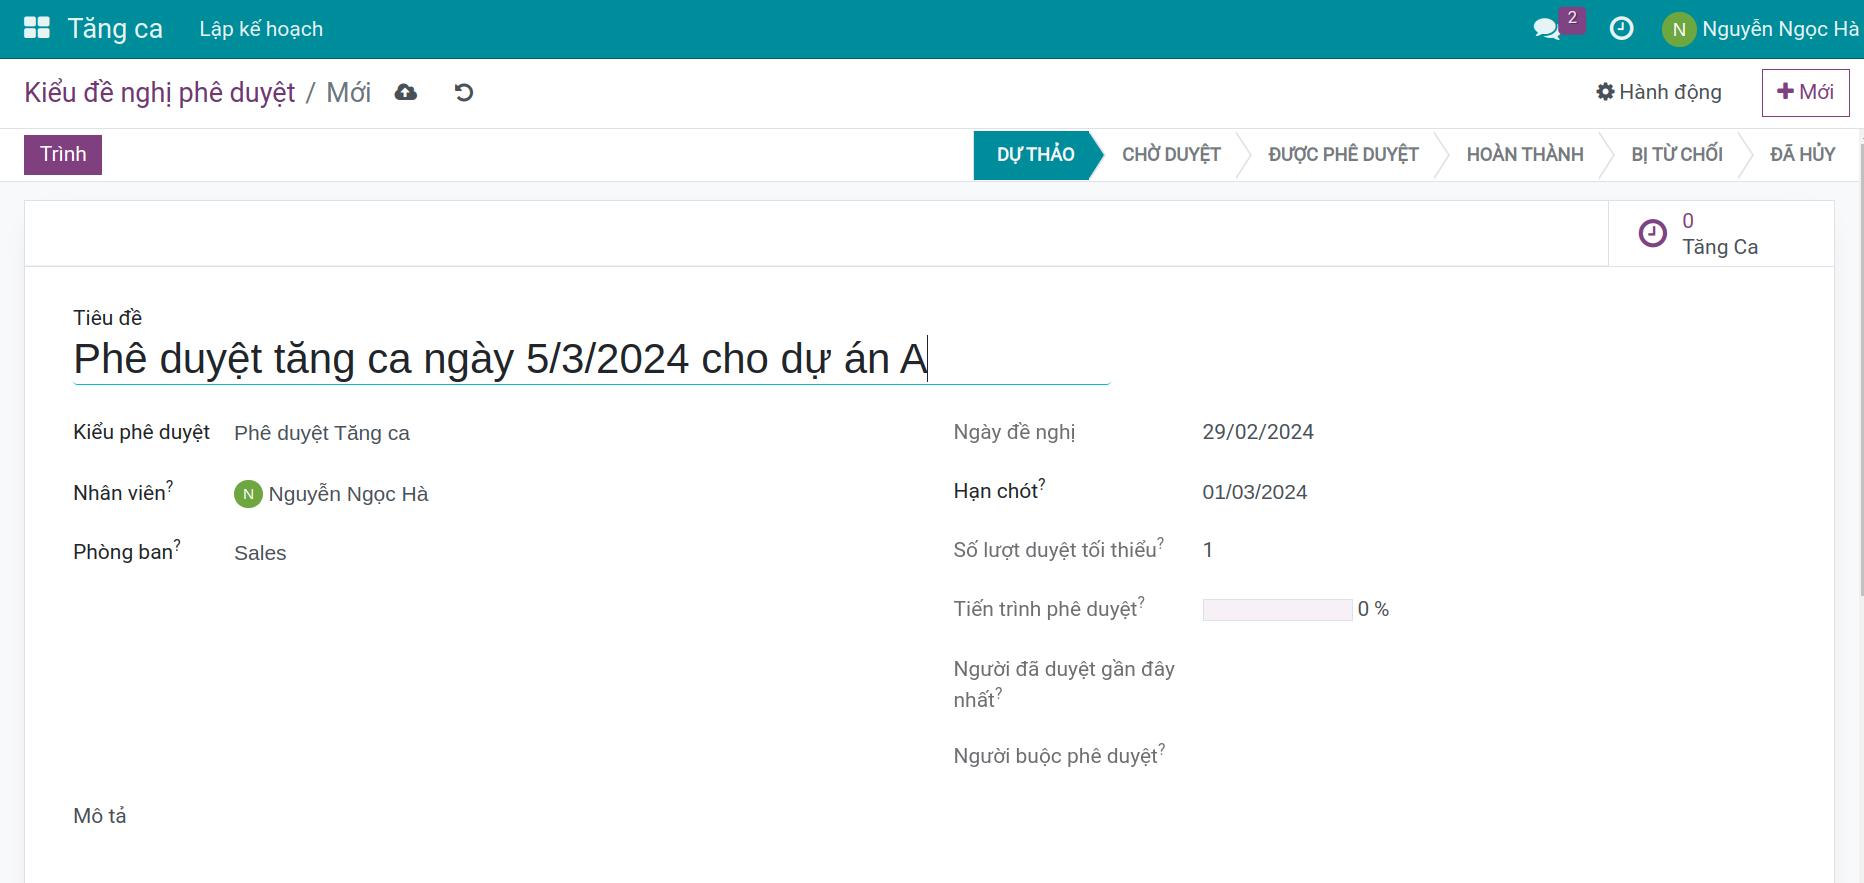The height and width of the screenshot is (883, 1864).
Task: Open user menu Nguyễn Ngọc Hà
Action: click(x=1760, y=29)
